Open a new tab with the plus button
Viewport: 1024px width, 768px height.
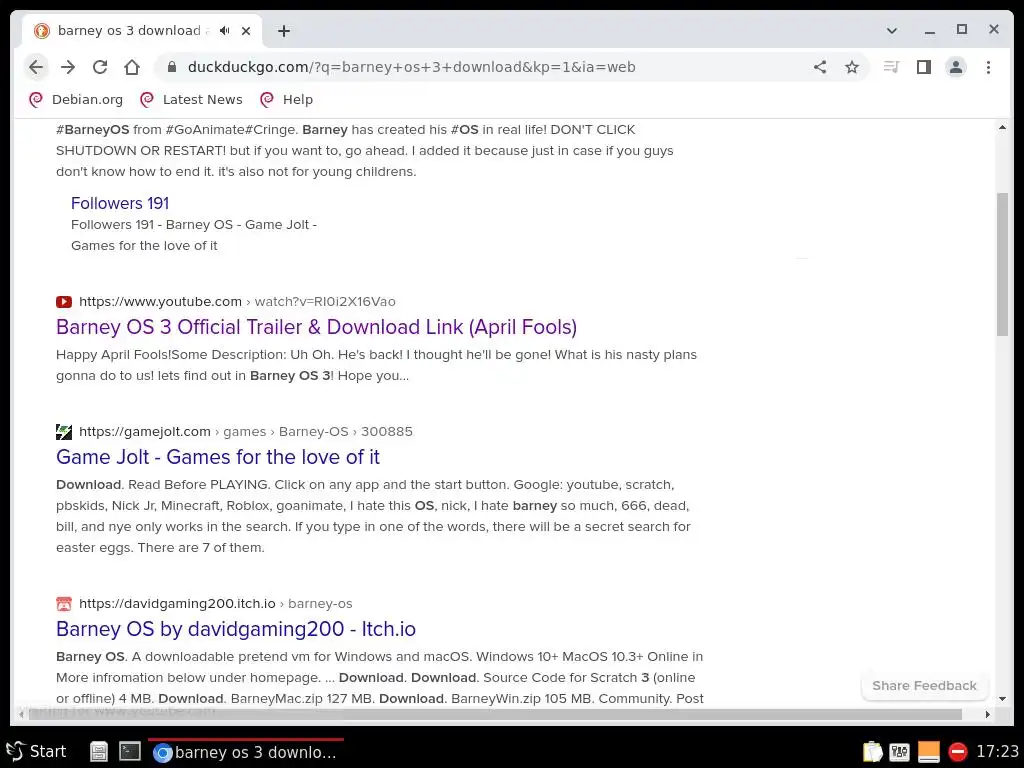coord(283,31)
